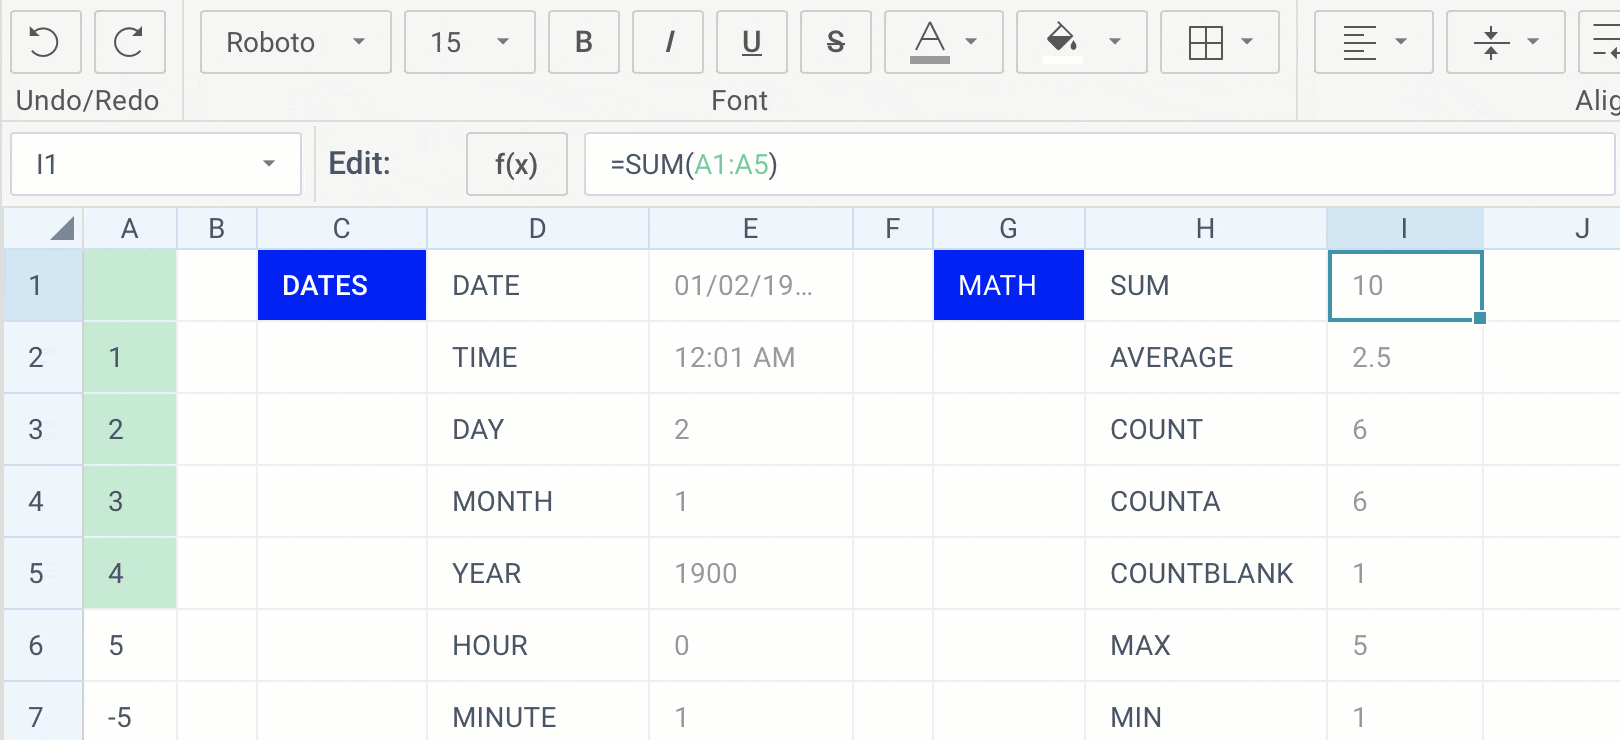
Task: Click the Undo arrow icon
Action: click(x=45, y=42)
